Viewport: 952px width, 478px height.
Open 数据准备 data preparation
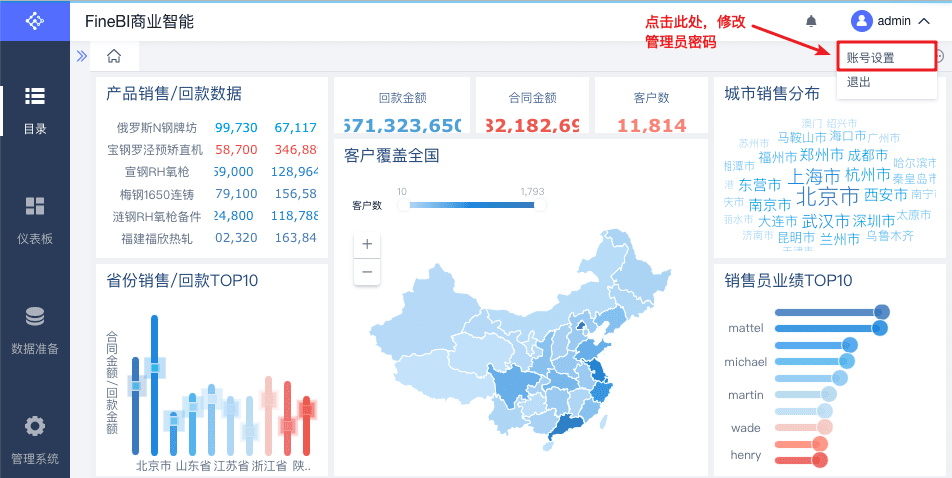coord(35,331)
